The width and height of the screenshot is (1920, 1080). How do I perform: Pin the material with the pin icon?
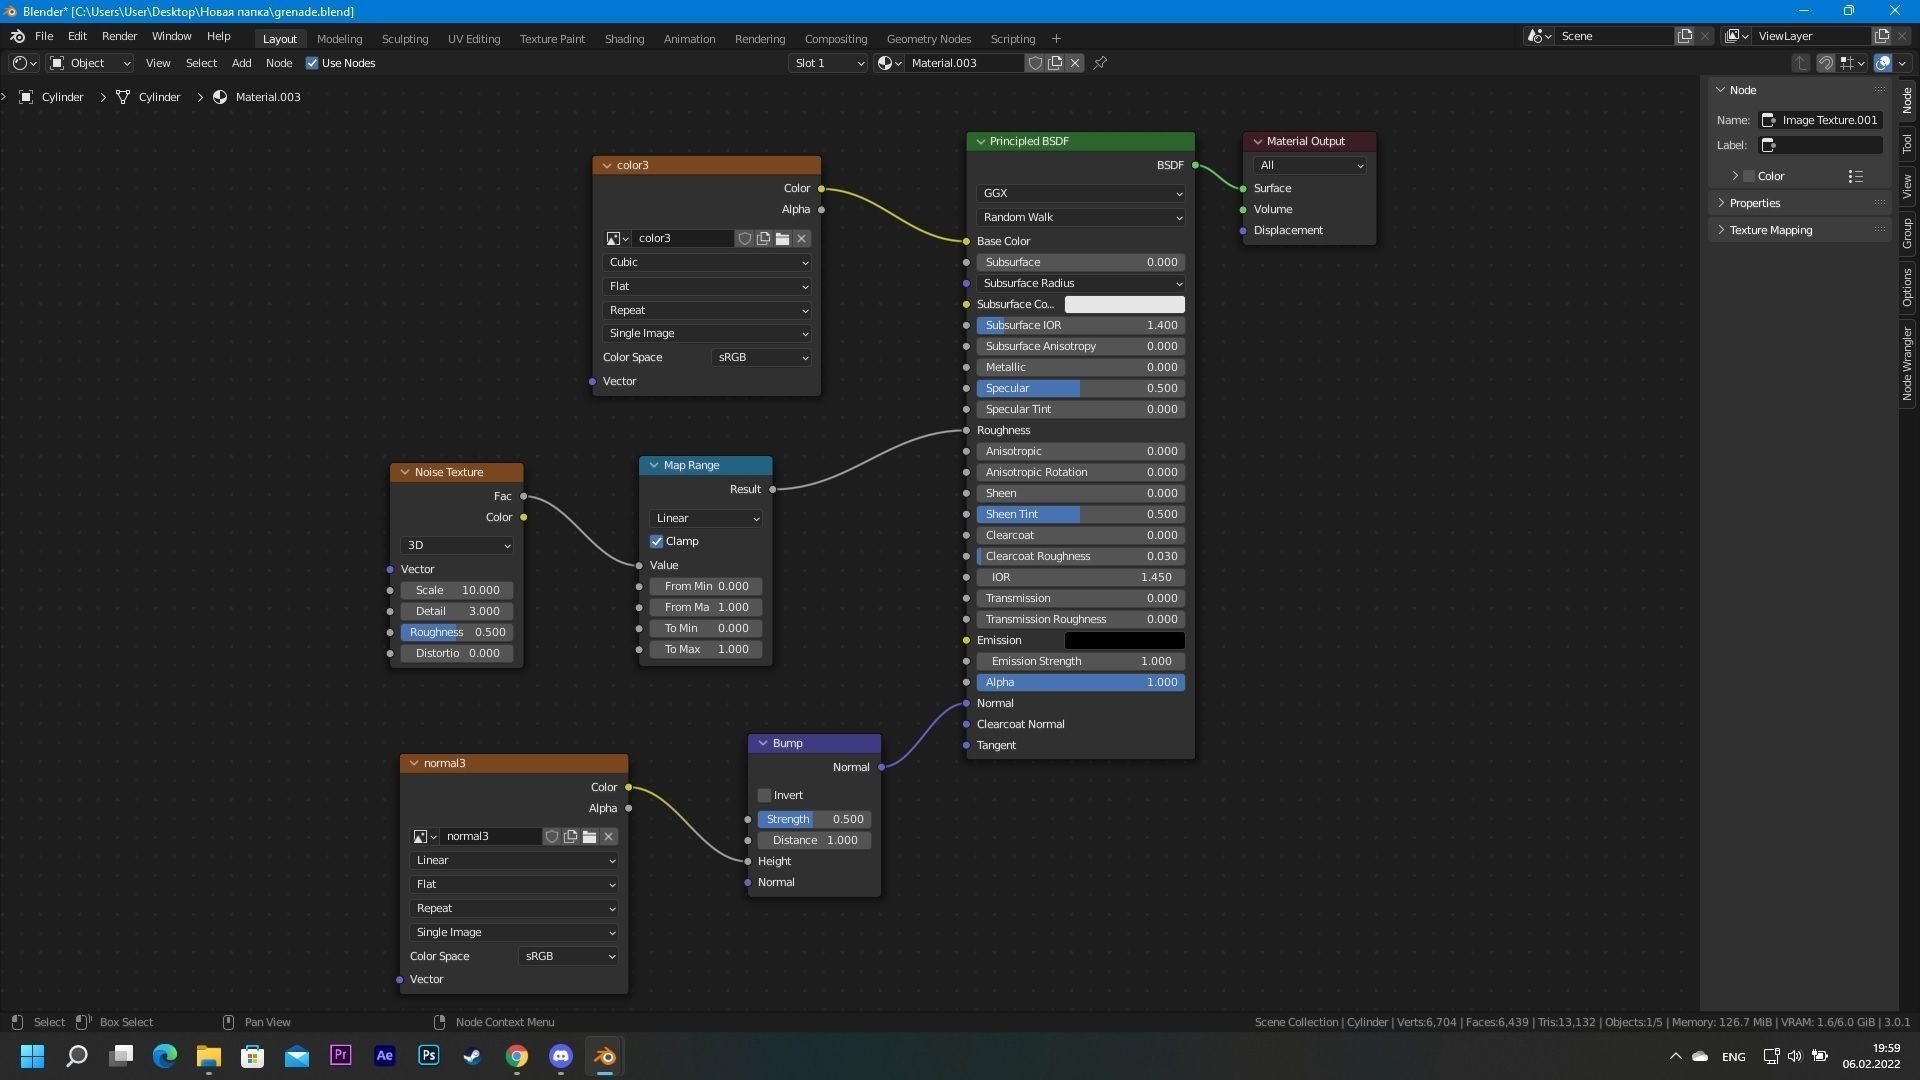point(1100,63)
